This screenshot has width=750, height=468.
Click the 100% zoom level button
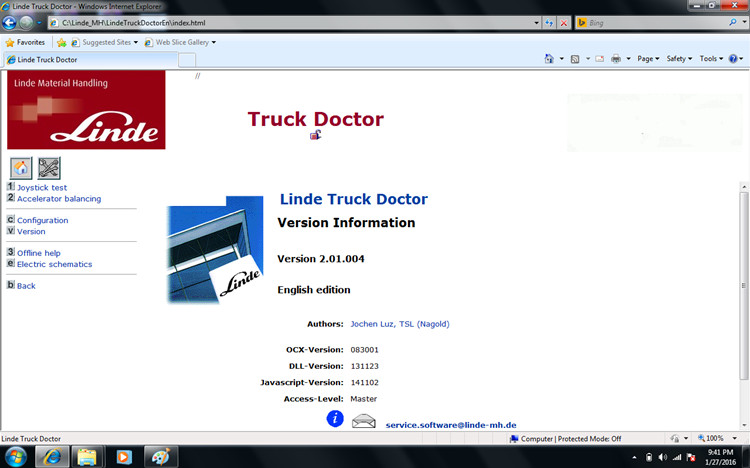pos(711,438)
